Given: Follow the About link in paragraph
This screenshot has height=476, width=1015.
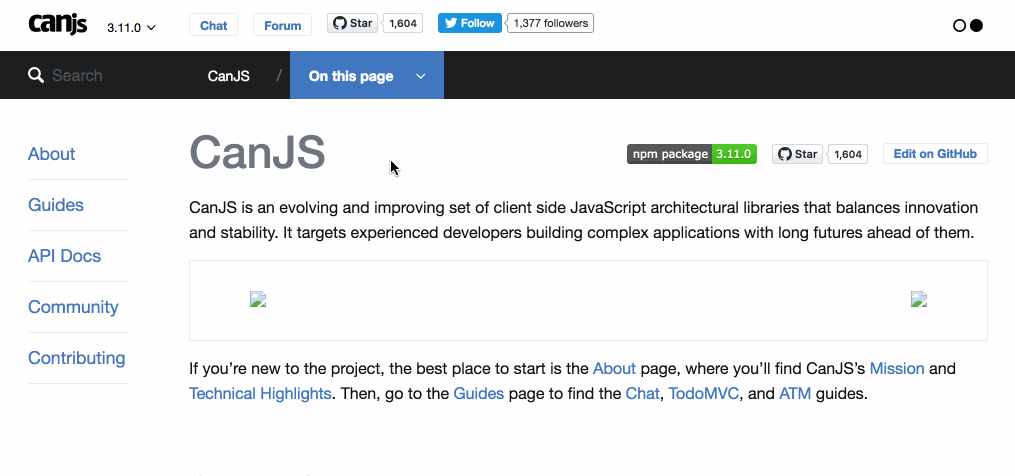Looking at the screenshot, I should pyautogui.click(x=614, y=369).
